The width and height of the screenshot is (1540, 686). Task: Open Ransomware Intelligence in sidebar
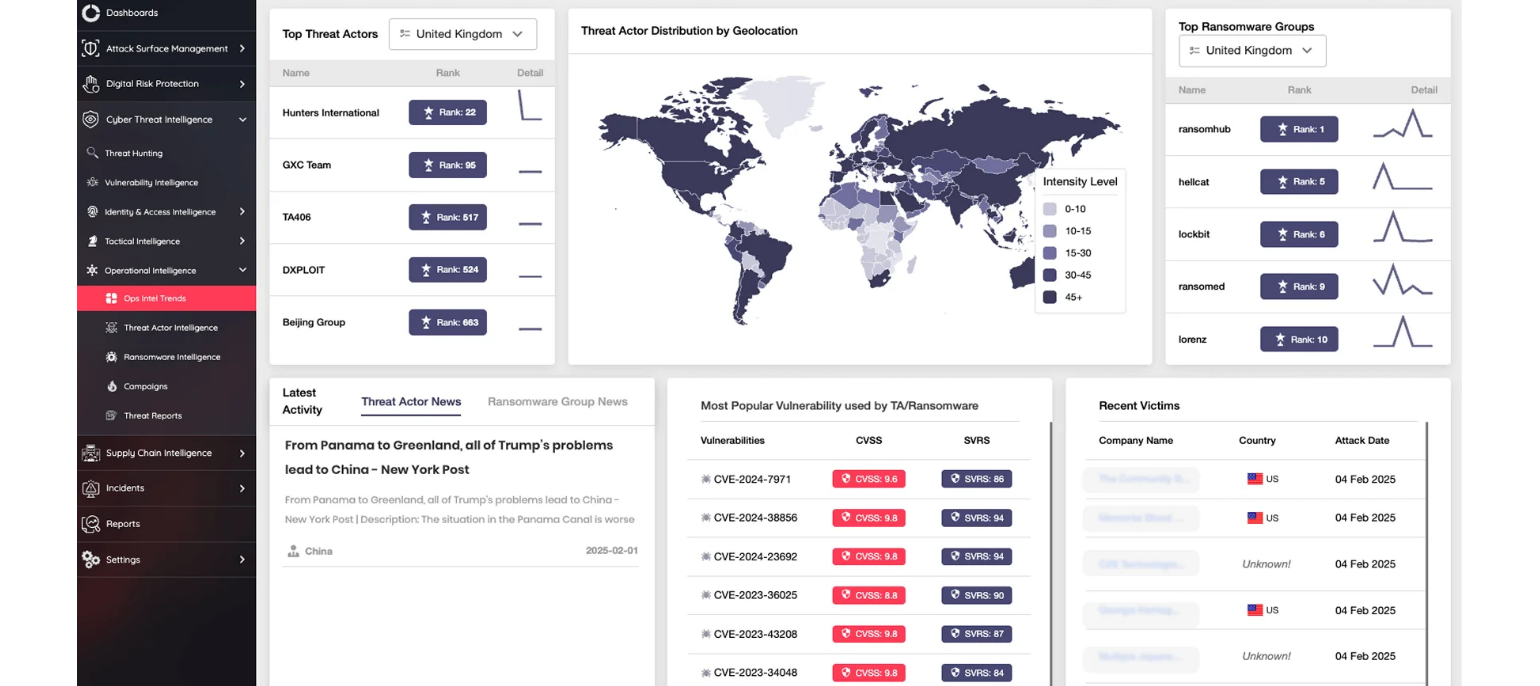171,357
